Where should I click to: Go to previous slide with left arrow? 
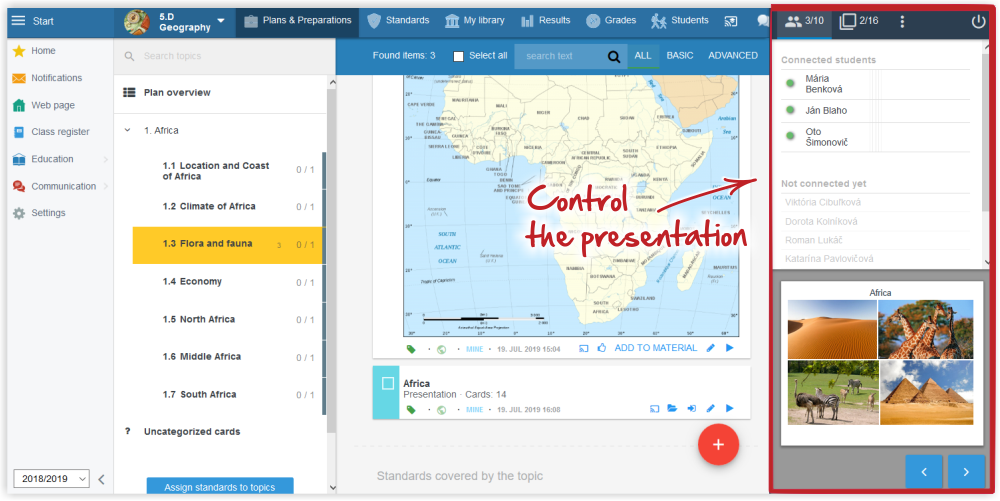(x=924, y=472)
